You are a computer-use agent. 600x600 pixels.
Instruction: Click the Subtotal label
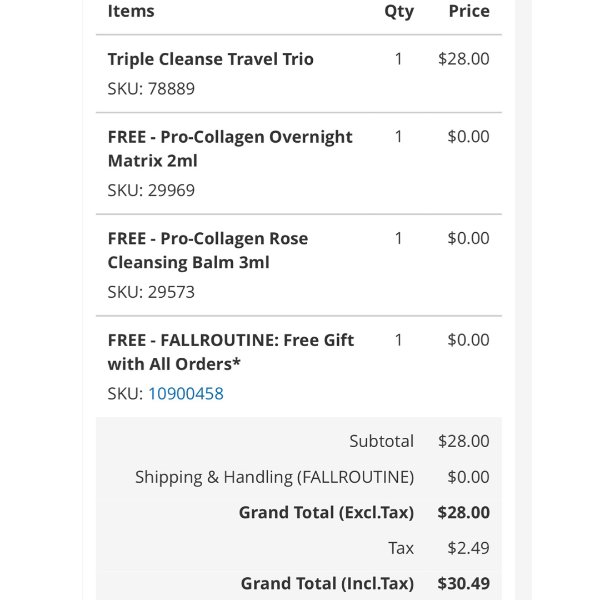(x=382, y=441)
